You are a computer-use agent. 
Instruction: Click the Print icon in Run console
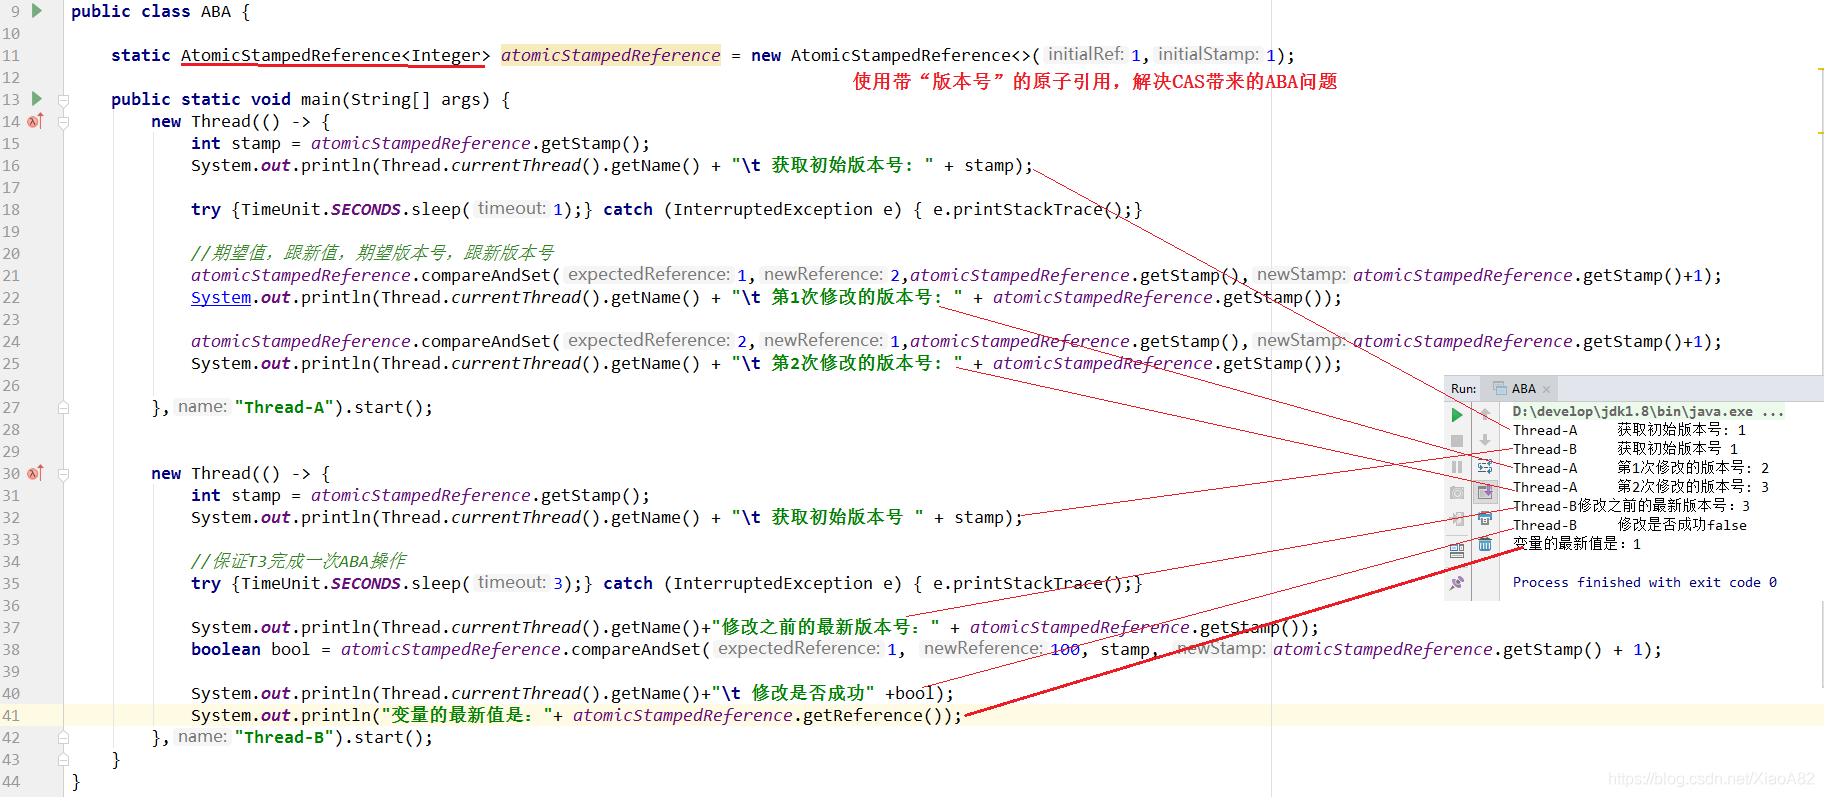1485,518
